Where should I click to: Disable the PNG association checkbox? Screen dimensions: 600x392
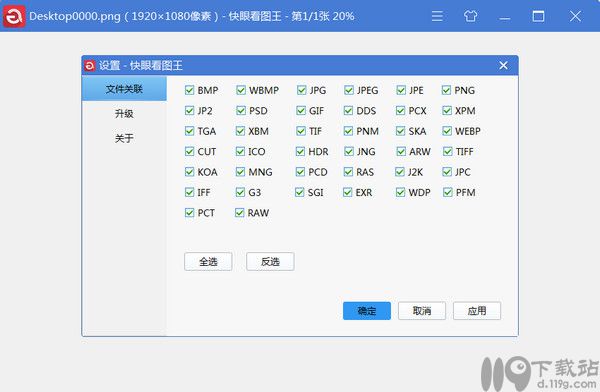click(446, 90)
